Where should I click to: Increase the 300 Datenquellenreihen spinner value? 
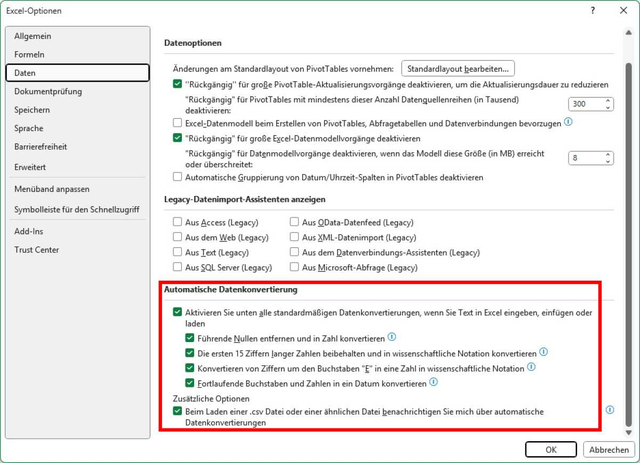coord(608,101)
